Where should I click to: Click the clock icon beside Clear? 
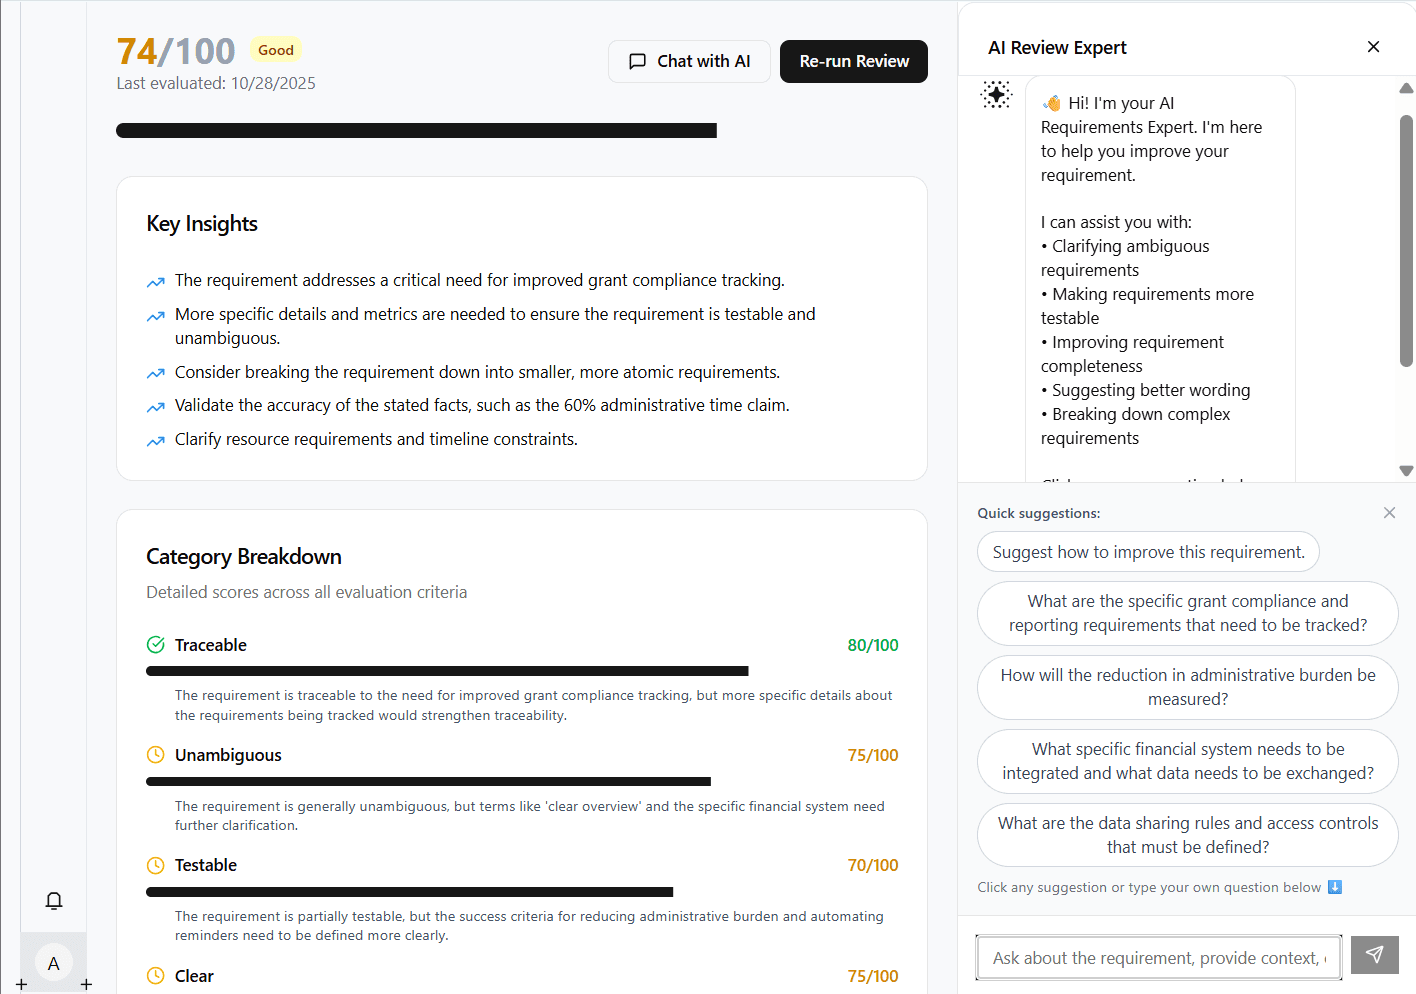(x=155, y=976)
